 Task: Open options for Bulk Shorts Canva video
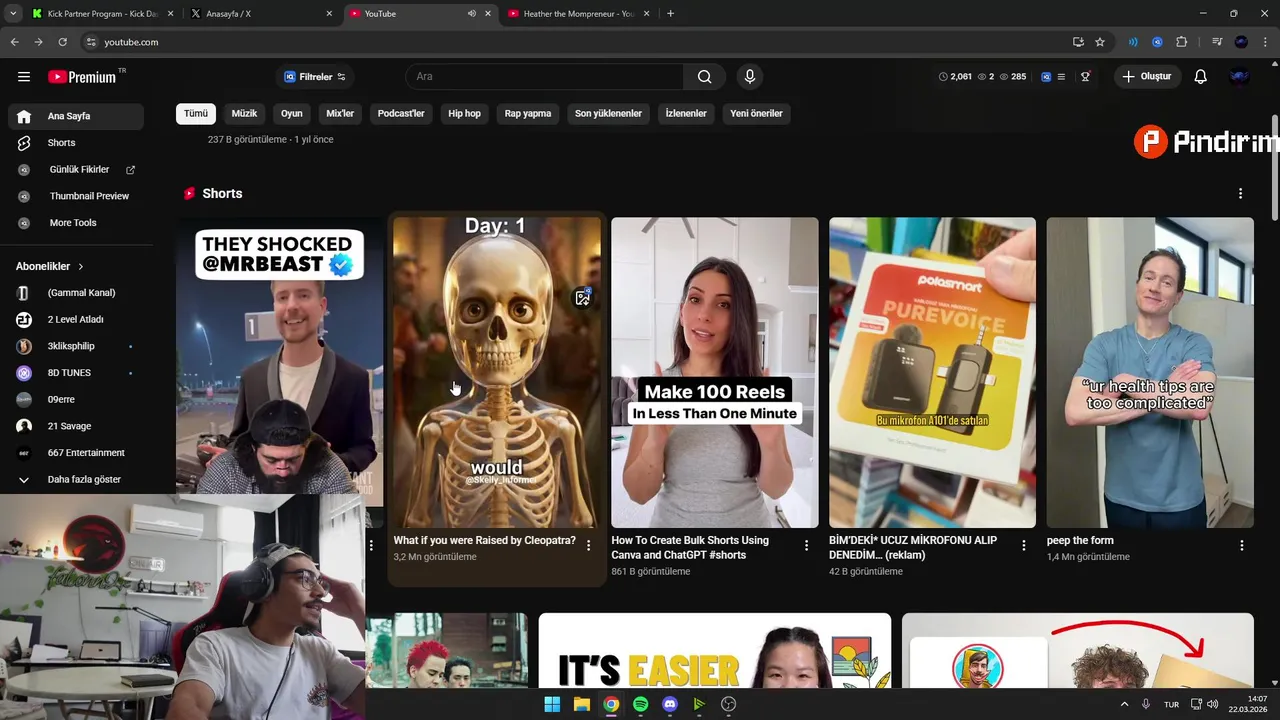(806, 545)
